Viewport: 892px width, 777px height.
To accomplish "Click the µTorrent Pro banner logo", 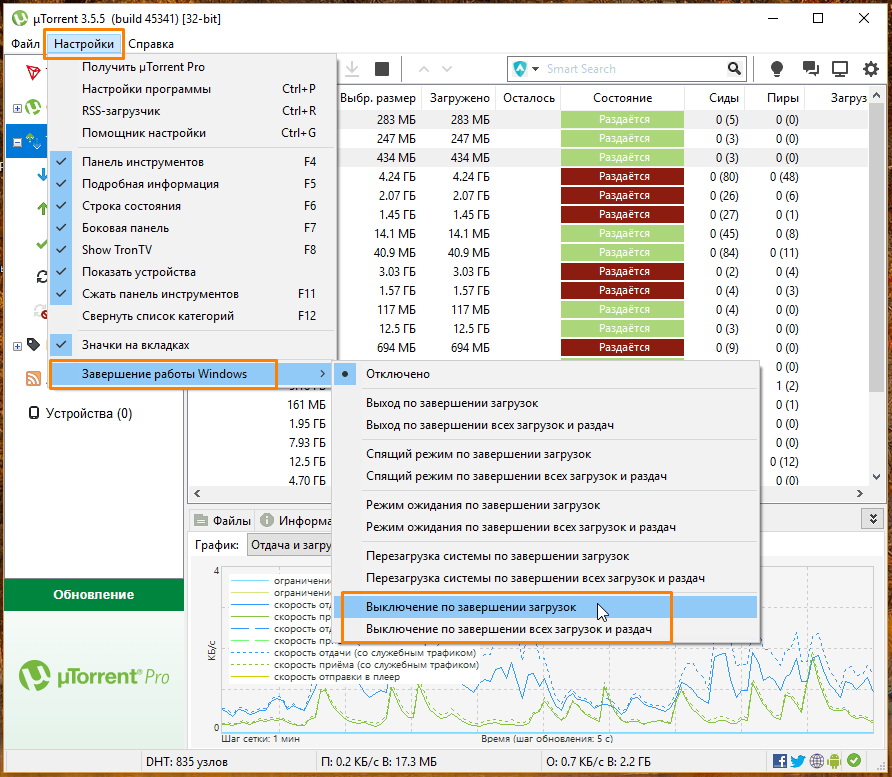I will (94, 676).
